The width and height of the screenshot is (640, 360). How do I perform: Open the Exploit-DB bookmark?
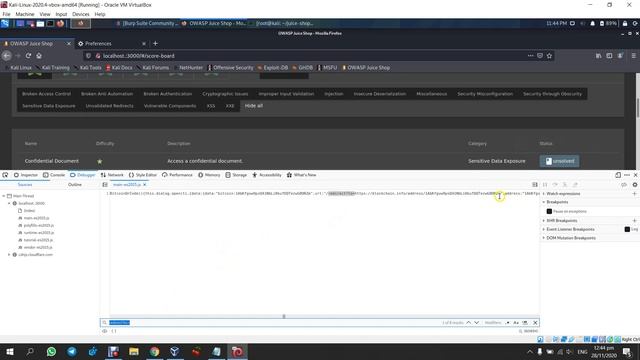pos(273,68)
